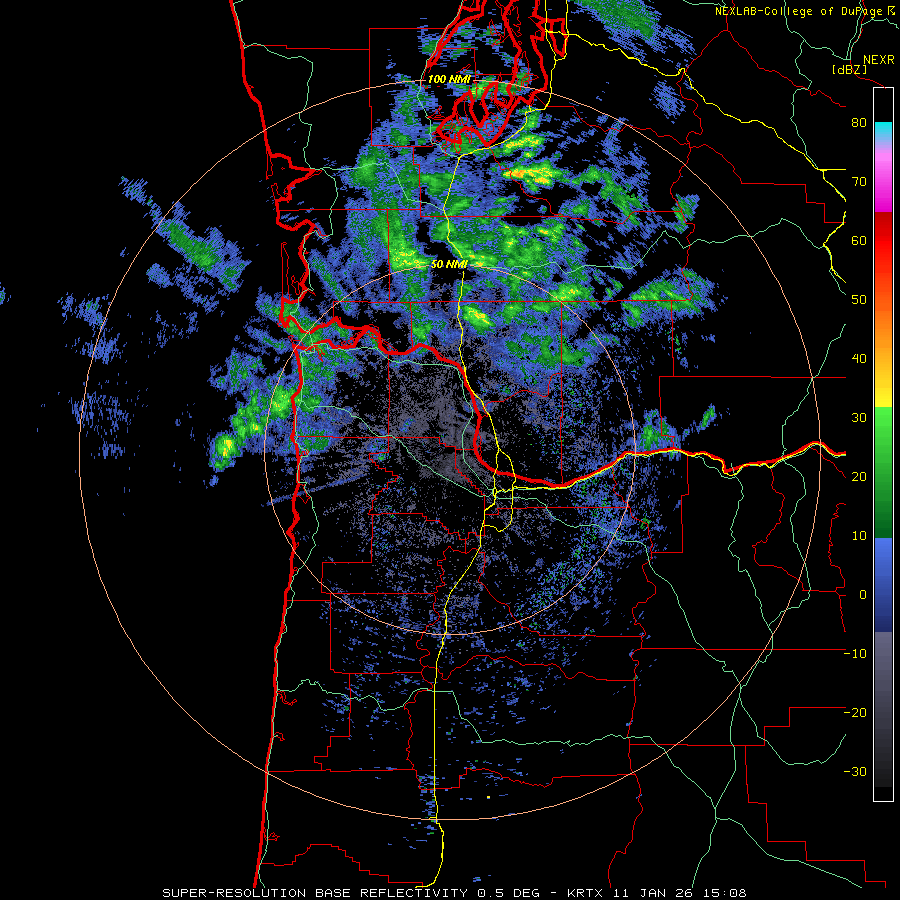This screenshot has height=900, width=900.
Task: Click the -20 value on the dBZ scale
Action: click(x=855, y=713)
